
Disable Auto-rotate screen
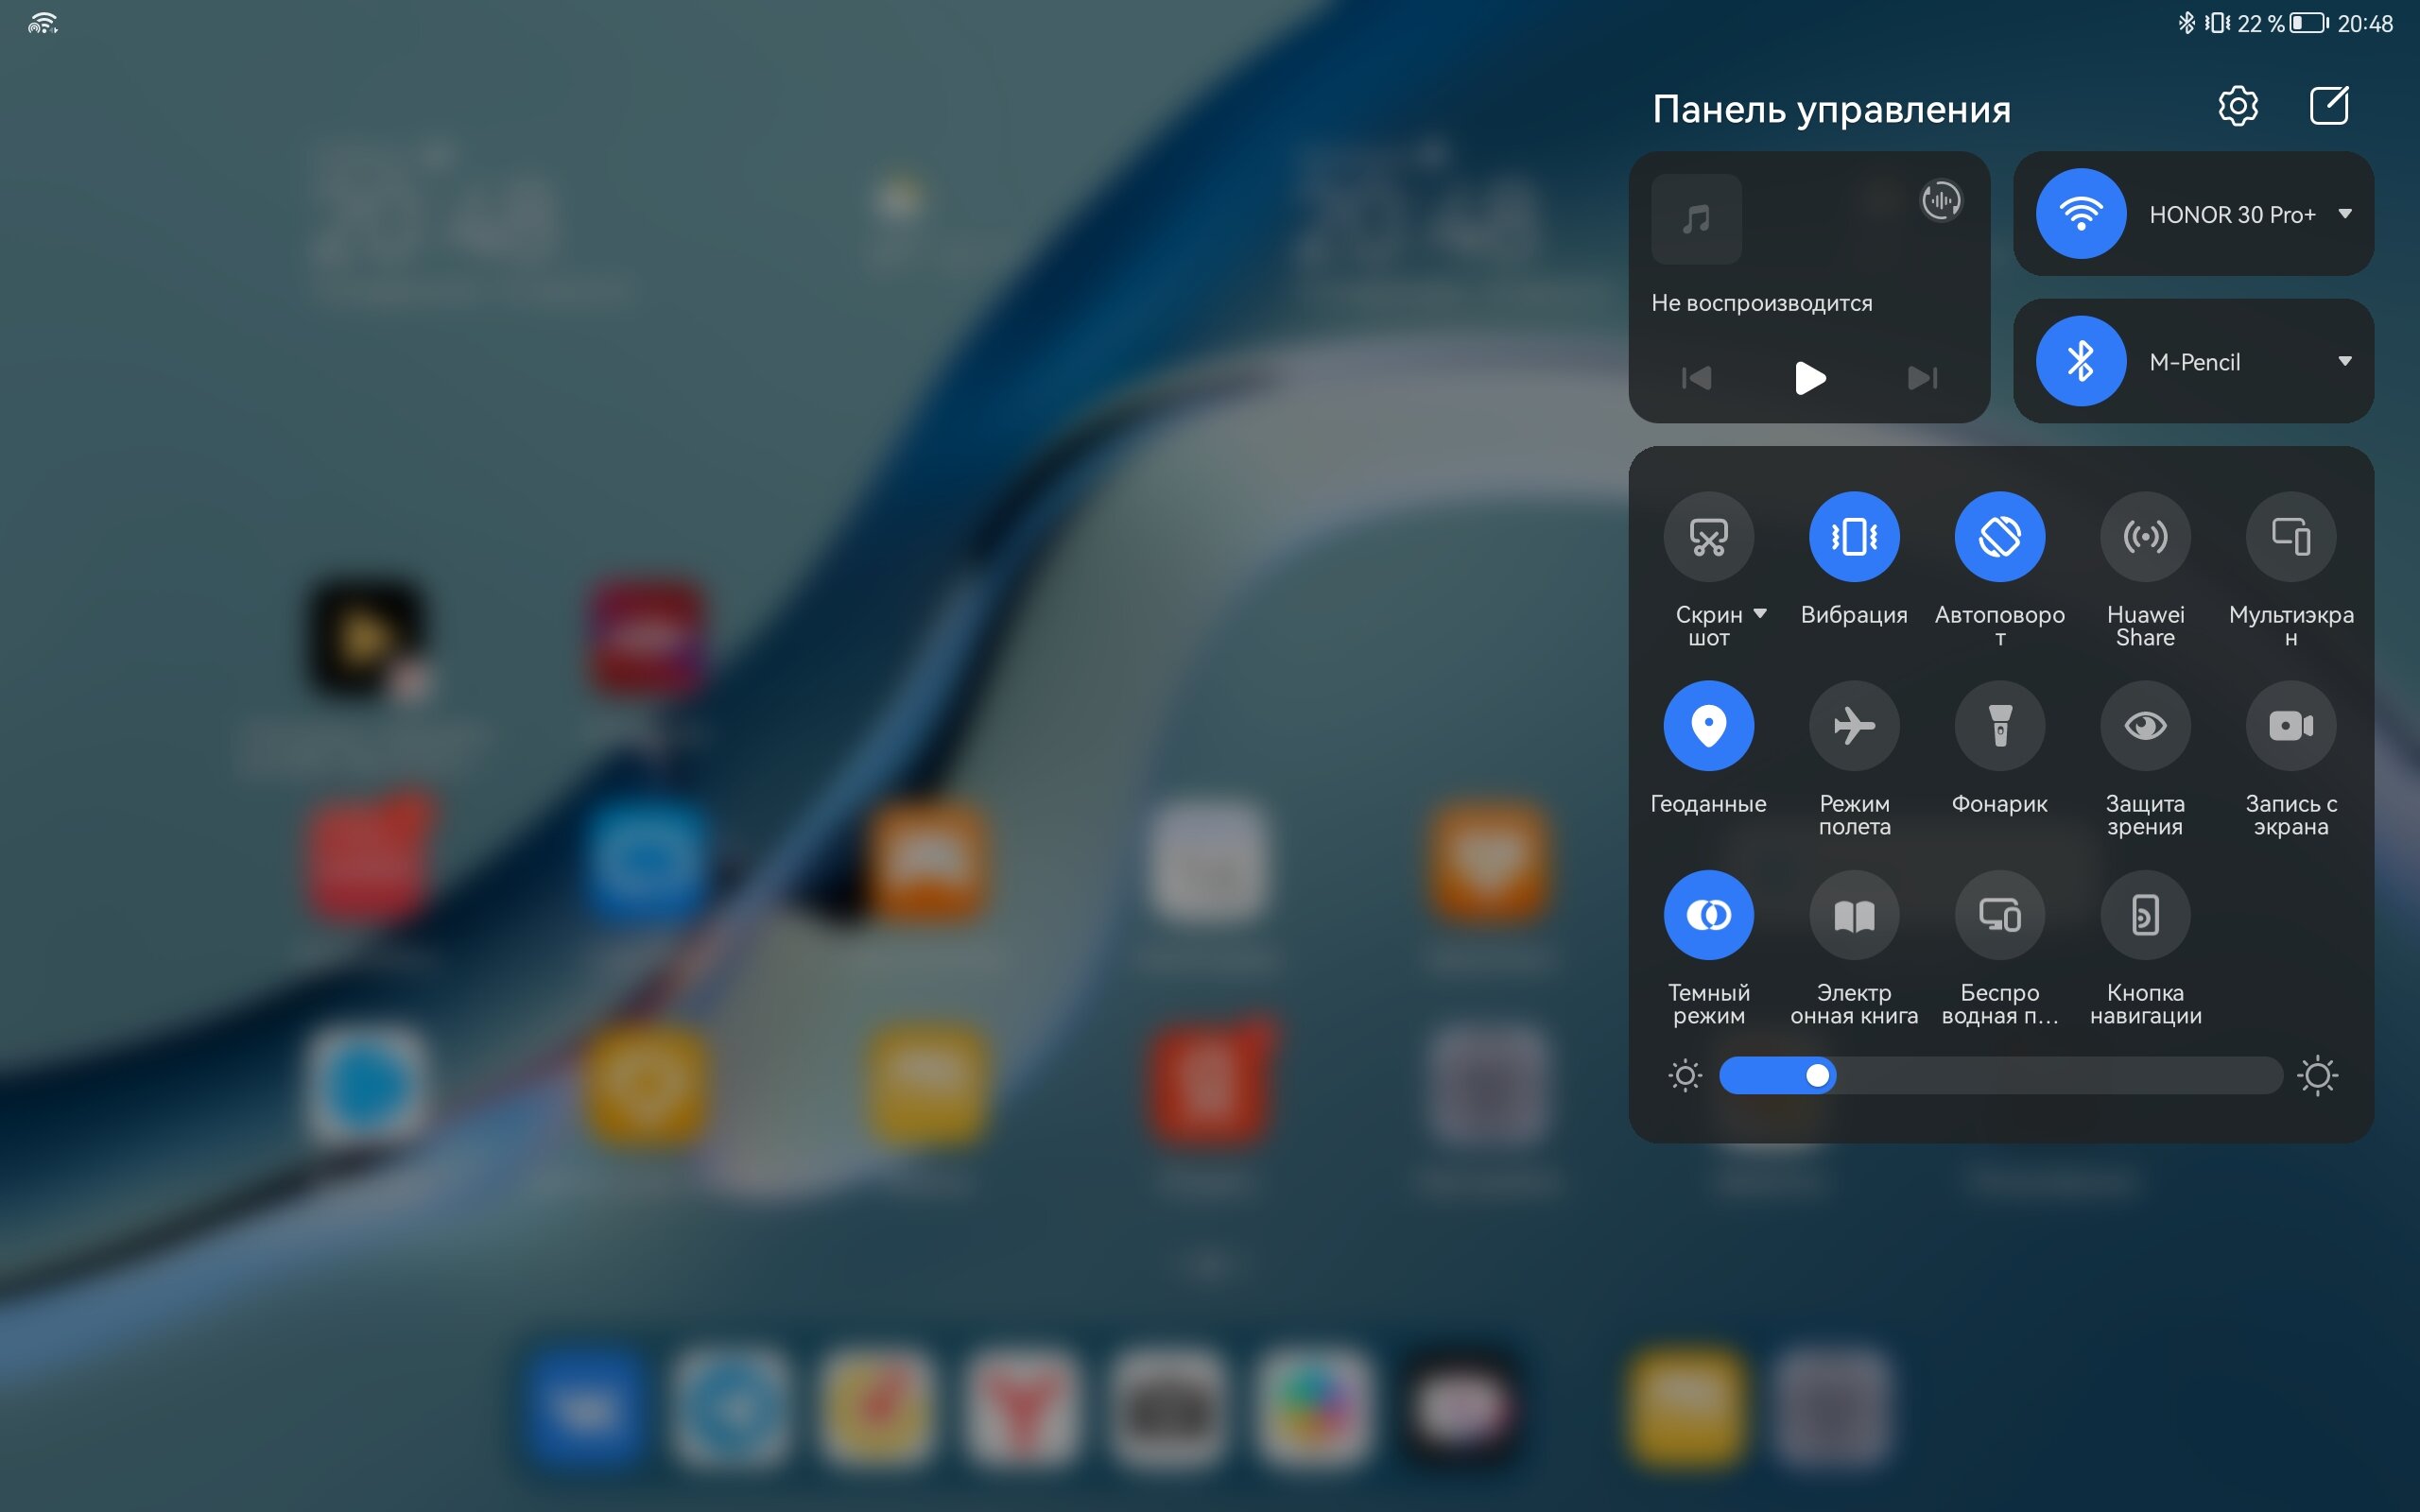[x=1998, y=535]
